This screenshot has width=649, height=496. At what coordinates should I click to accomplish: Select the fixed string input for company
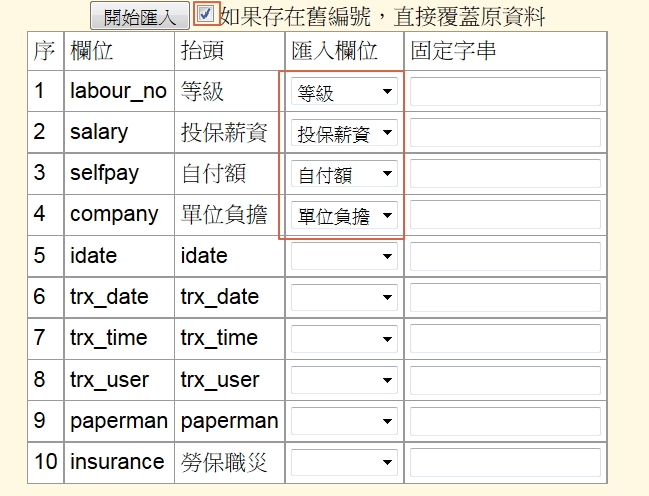[x=505, y=215]
